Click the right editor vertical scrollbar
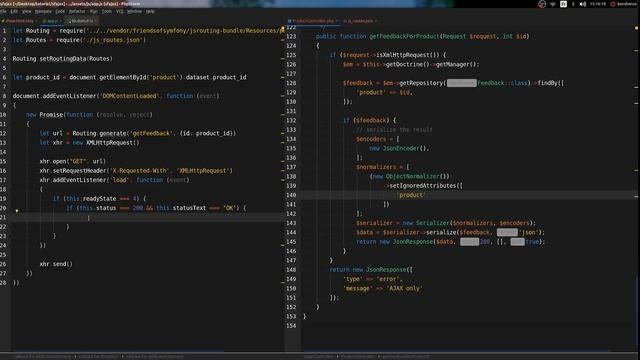The width and height of the screenshot is (640, 360). point(637,312)
